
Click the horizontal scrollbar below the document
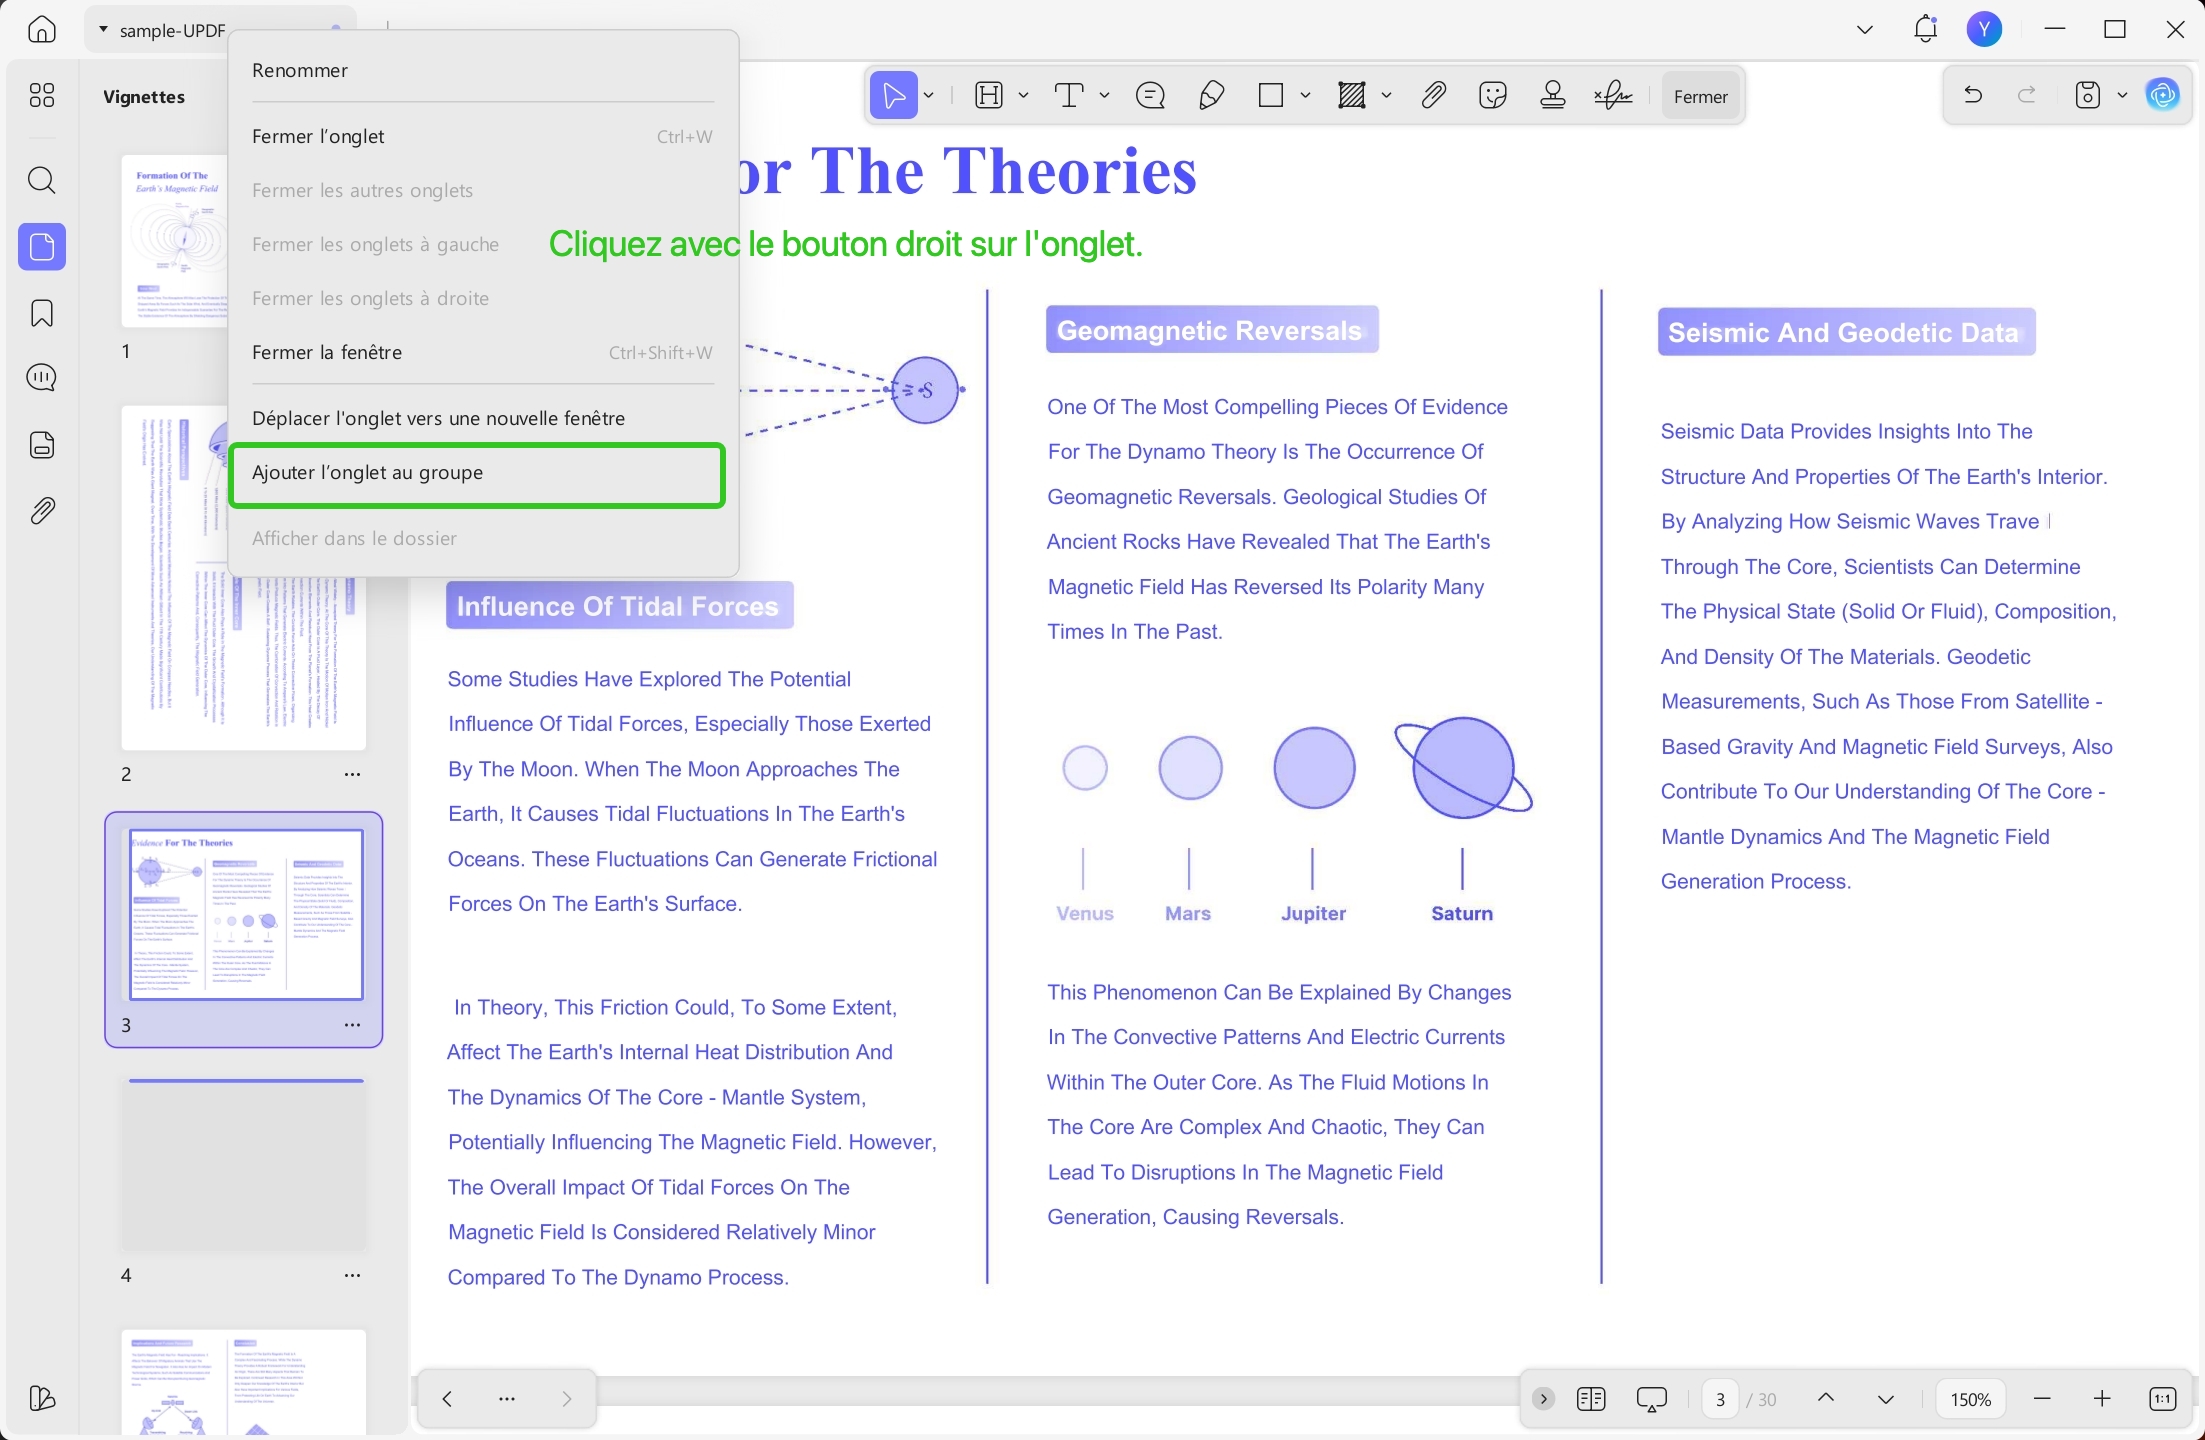click(1060, 1391)
